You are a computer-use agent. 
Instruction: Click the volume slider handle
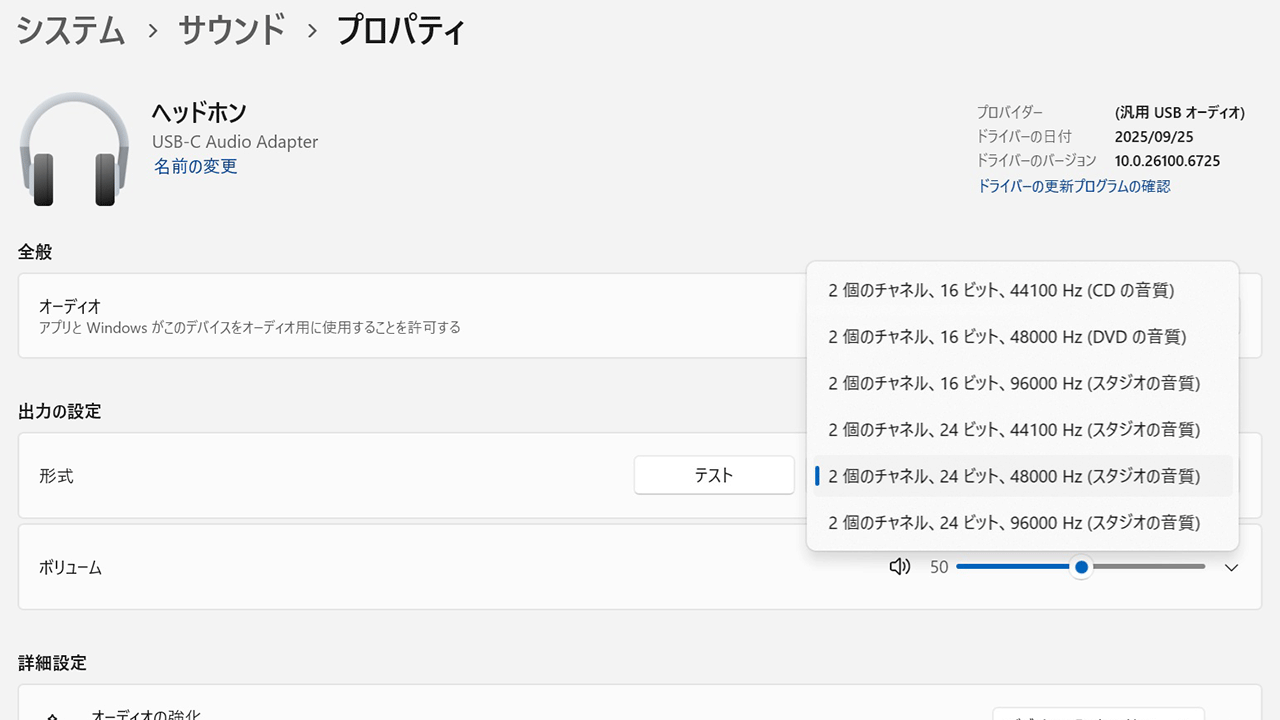tap(1081, 567)
